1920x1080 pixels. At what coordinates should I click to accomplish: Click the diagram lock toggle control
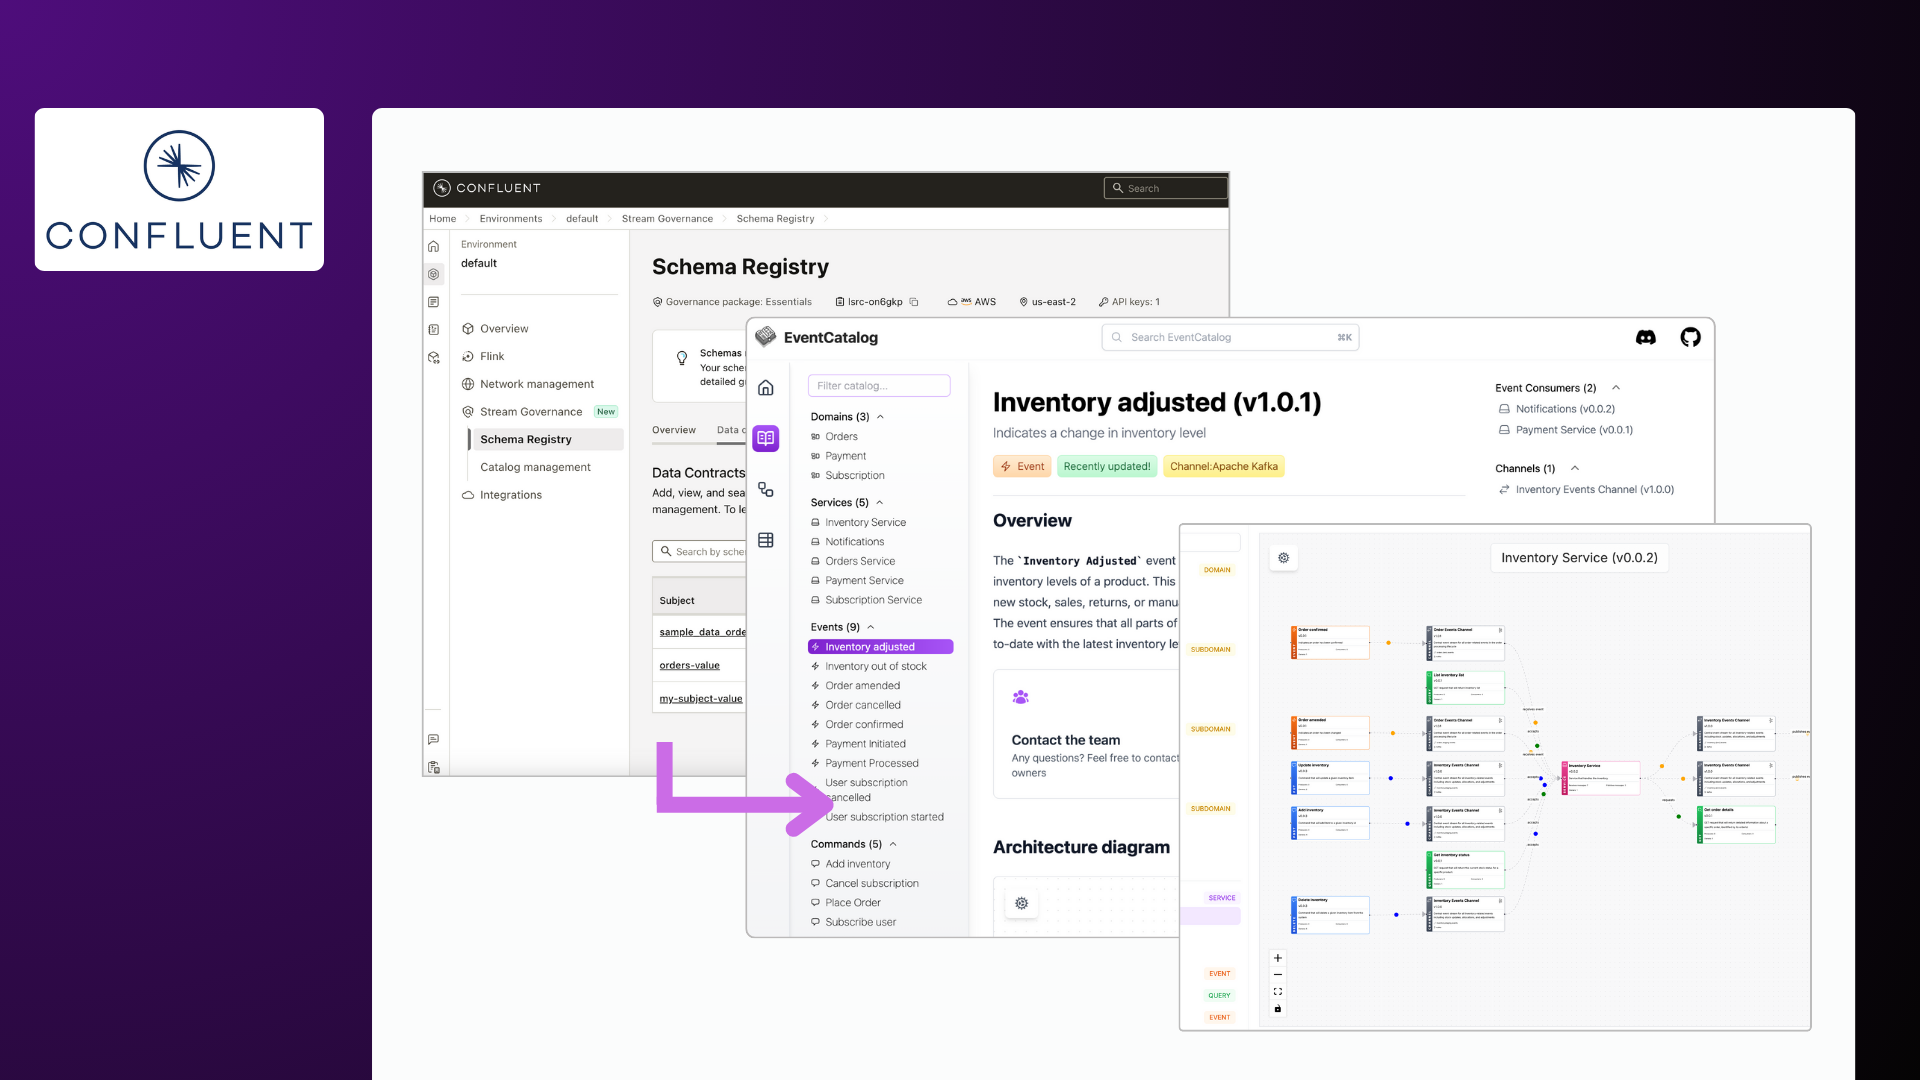point(1277,1009)
